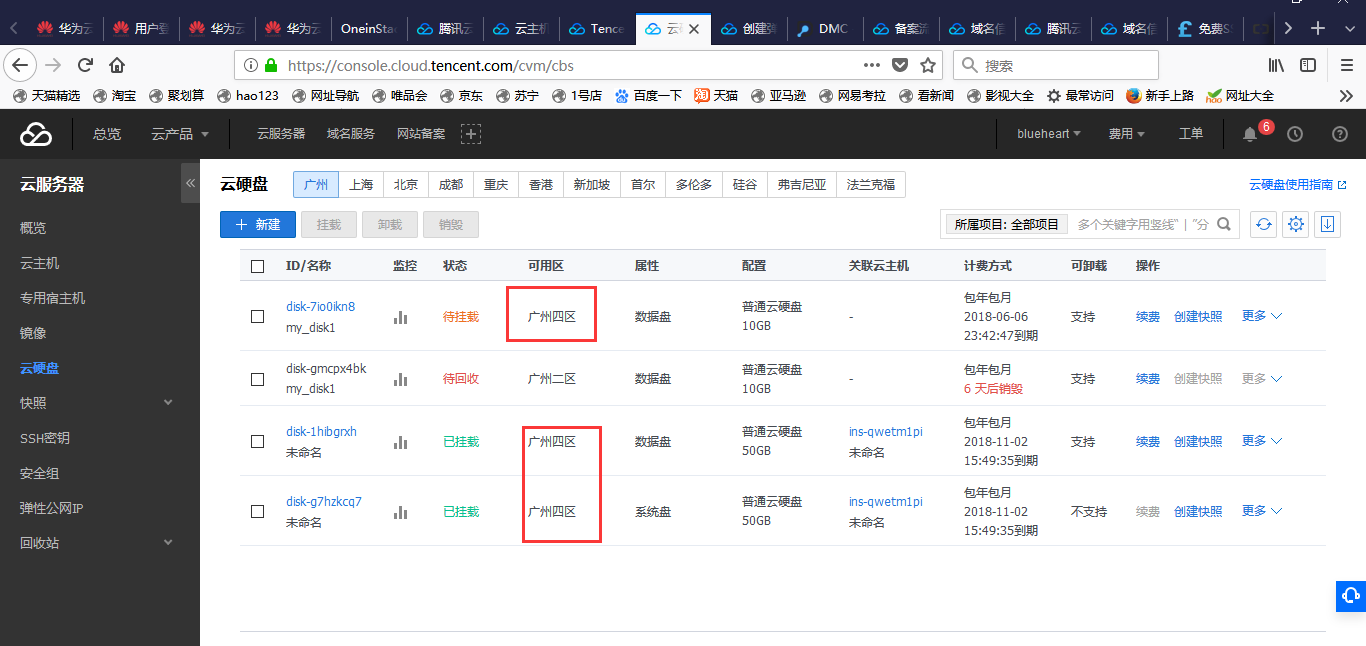Open the customer support headset icon
The height and width of the screenshot is (646, 1366).
coord(1351,596)
